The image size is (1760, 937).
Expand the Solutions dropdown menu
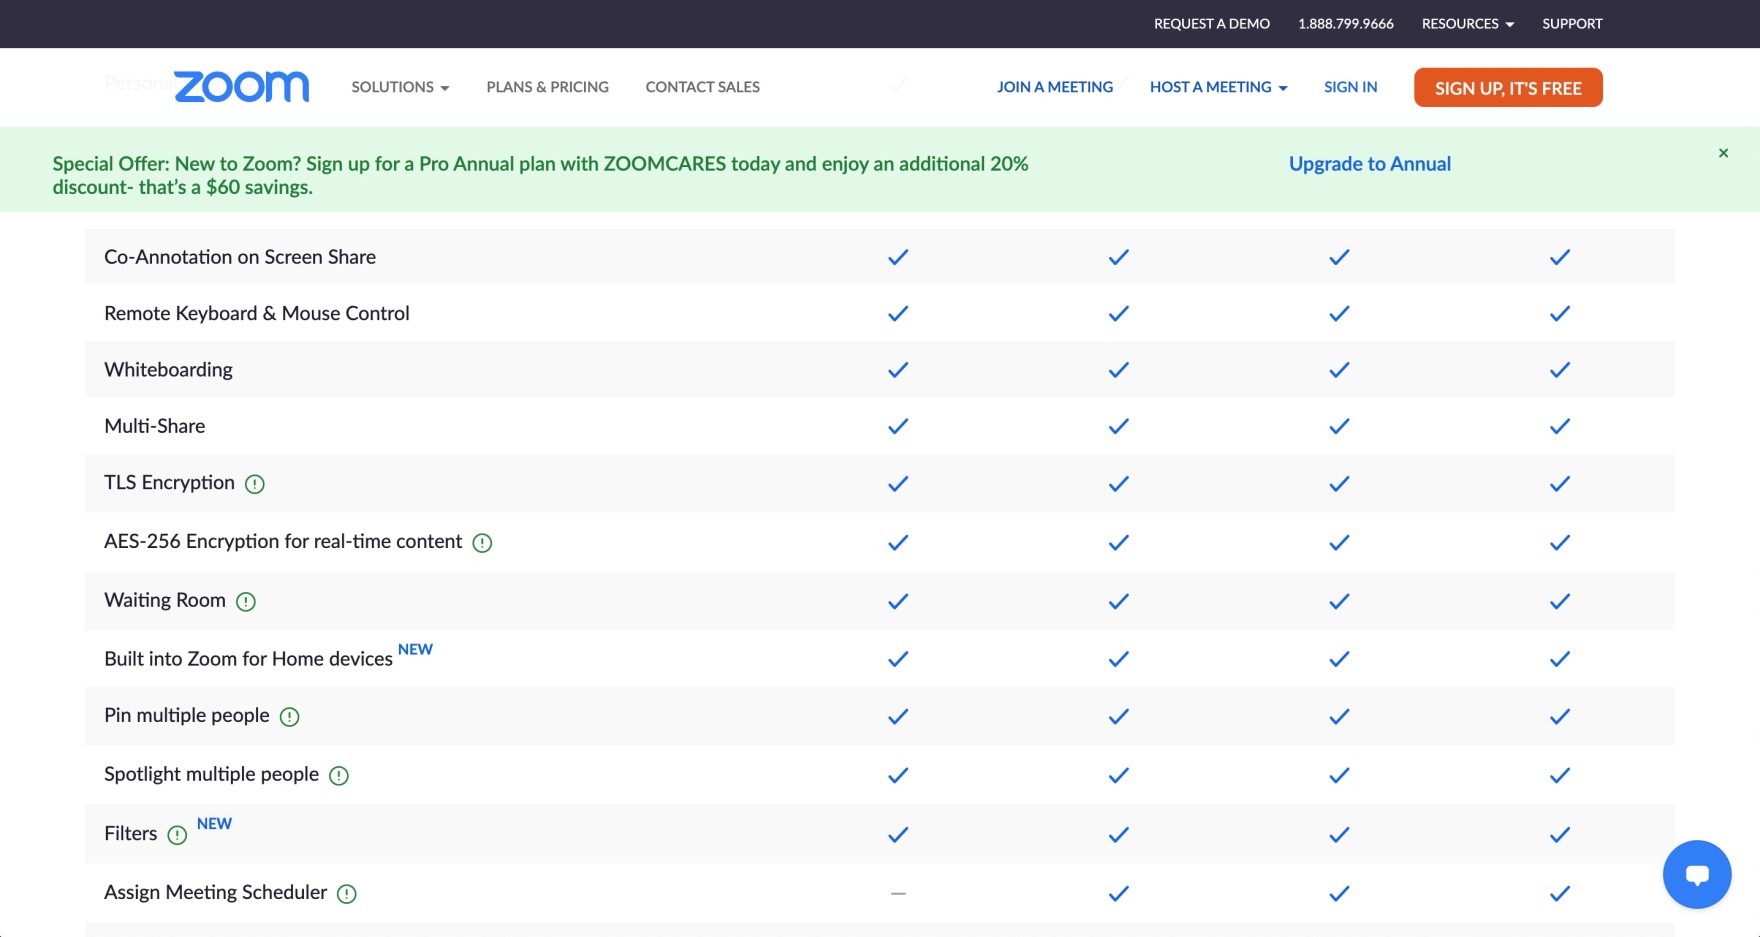click(400, 87)
